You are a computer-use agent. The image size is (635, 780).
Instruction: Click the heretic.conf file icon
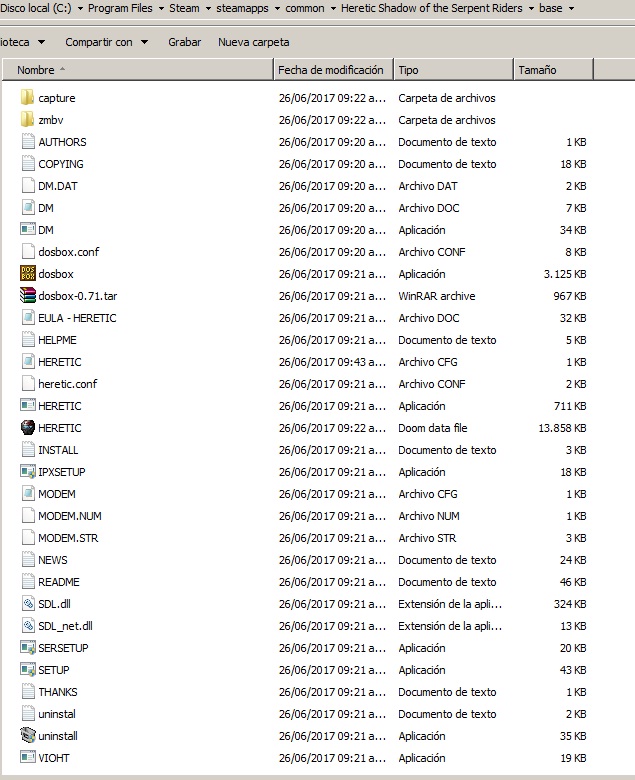click(x=28, y=384)
